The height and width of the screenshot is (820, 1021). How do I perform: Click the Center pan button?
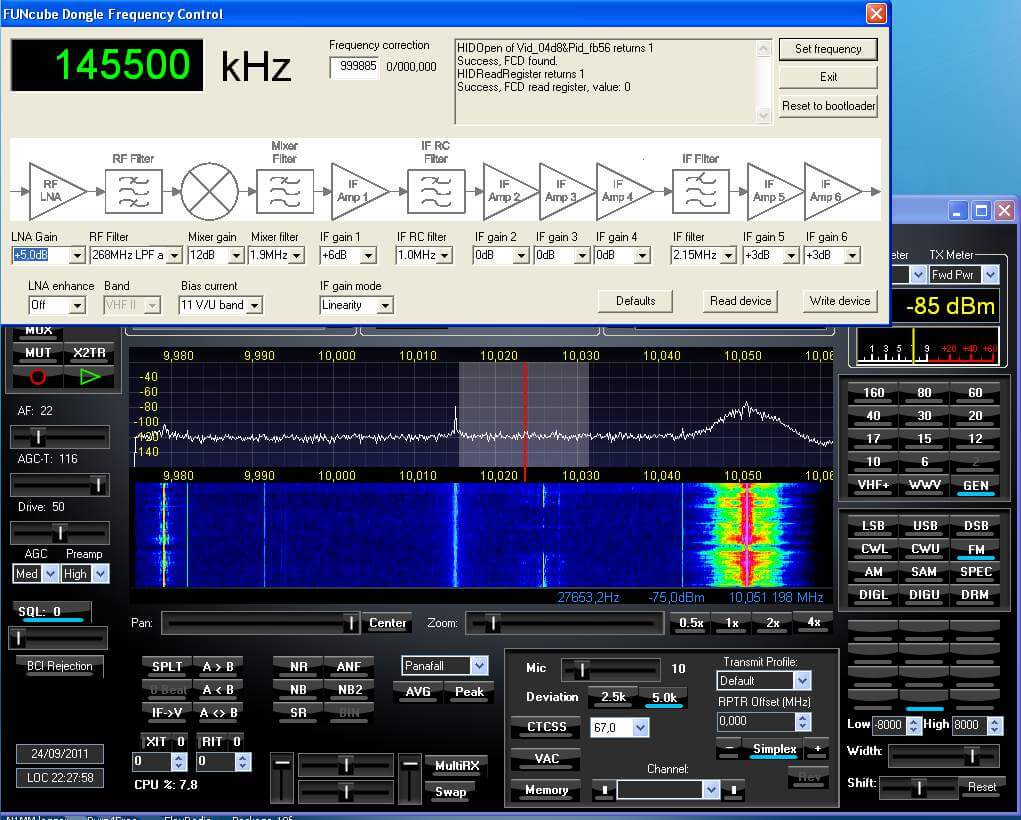[387, 623]
